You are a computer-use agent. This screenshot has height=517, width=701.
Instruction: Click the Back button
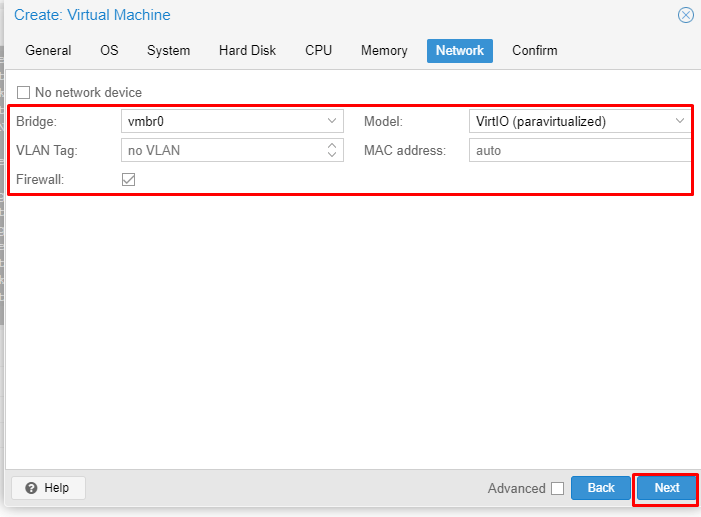(601, 488)
